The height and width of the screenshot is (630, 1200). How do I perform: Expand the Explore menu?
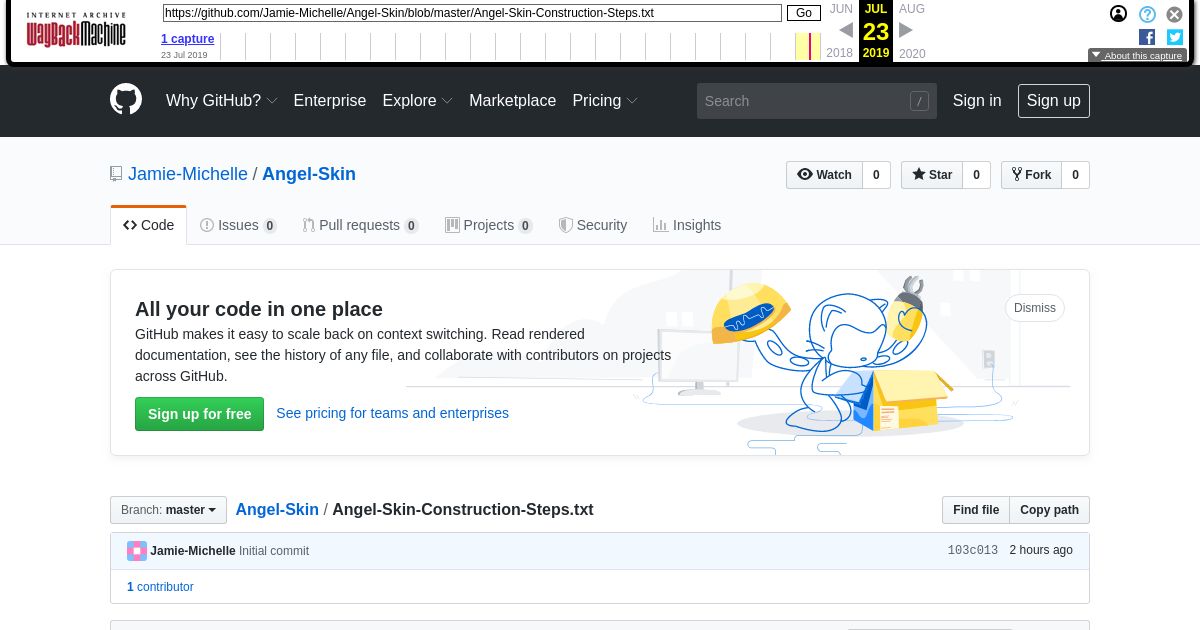click(x=418, y=101)
